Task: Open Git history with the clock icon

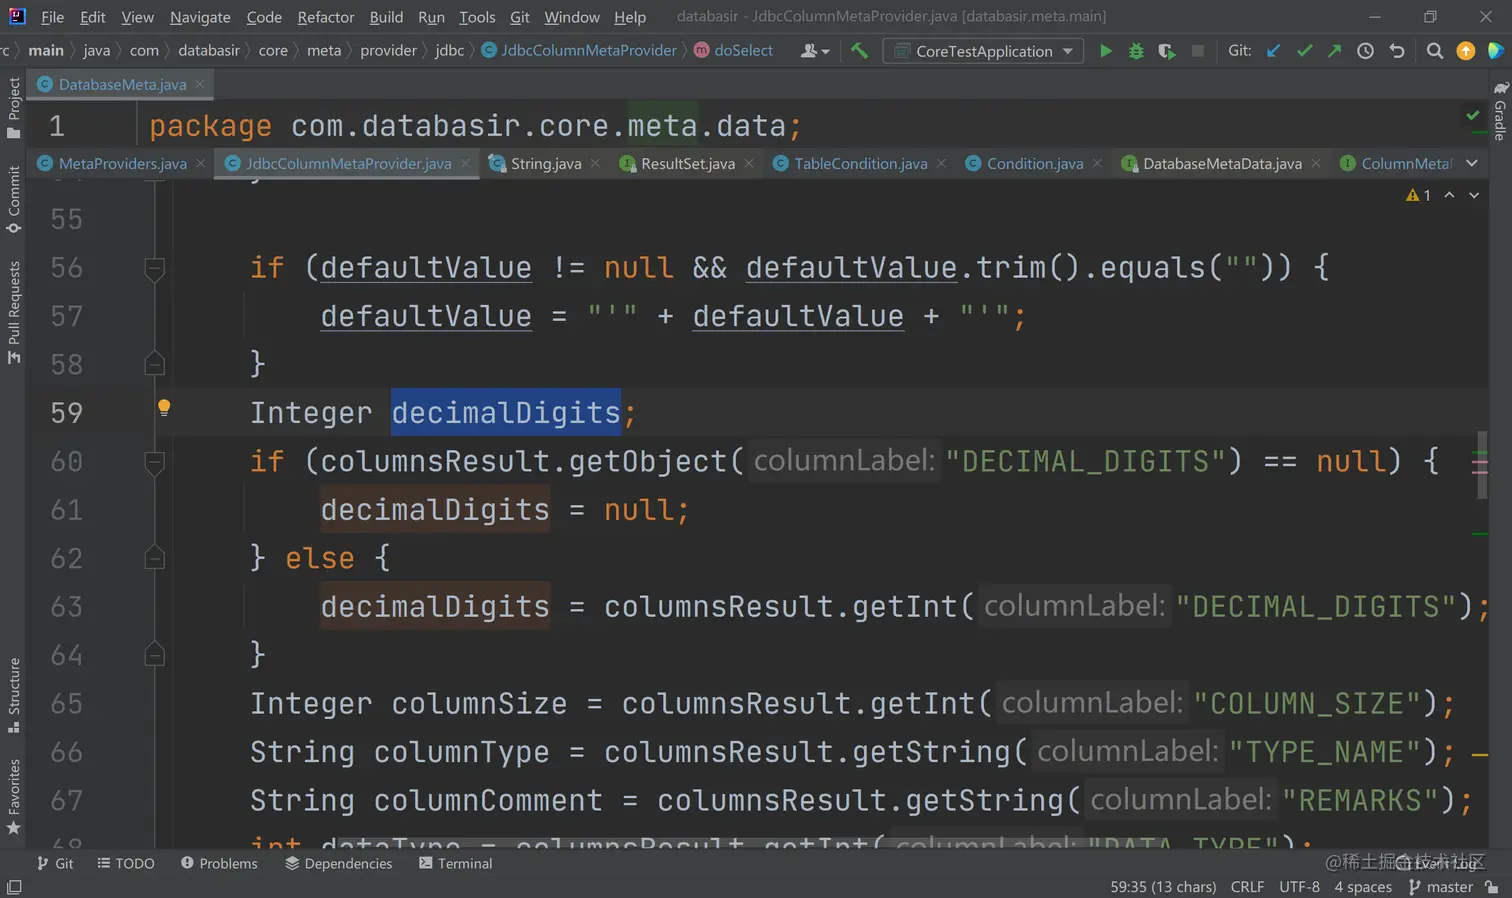Action: pos(1365,50)
